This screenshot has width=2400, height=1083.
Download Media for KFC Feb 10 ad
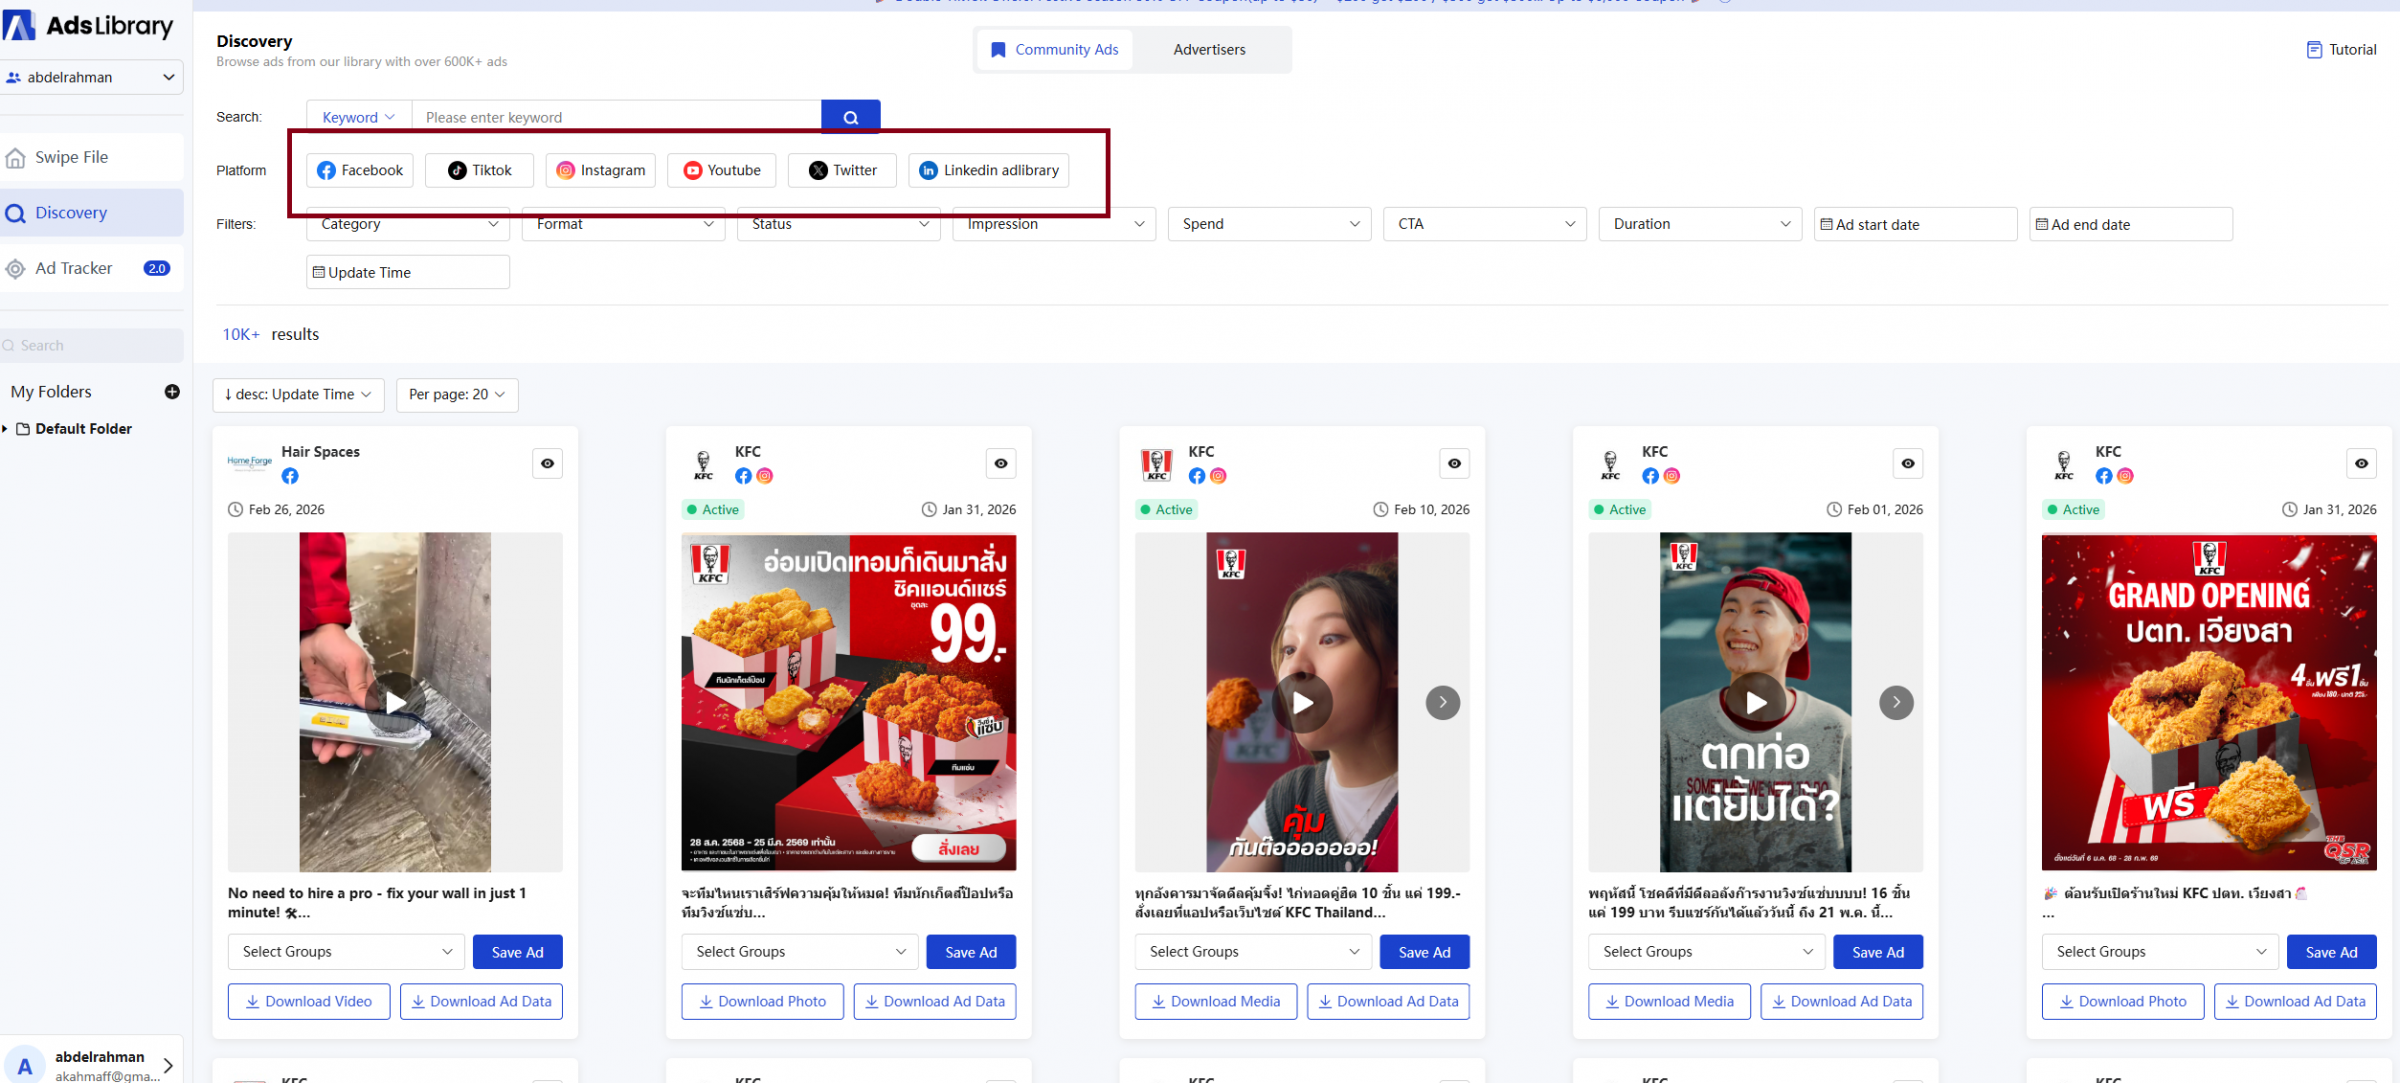[x=1216, y=1001]
